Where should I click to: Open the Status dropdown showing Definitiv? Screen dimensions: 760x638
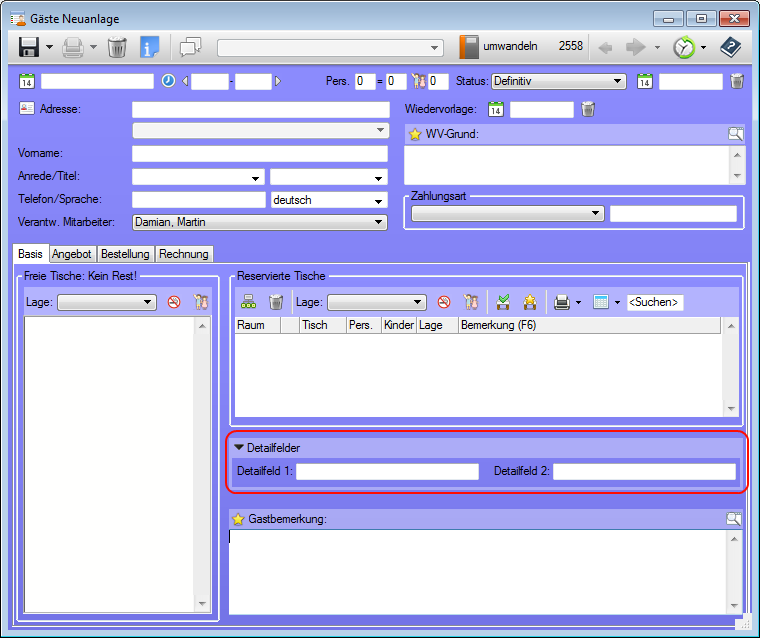558,81
